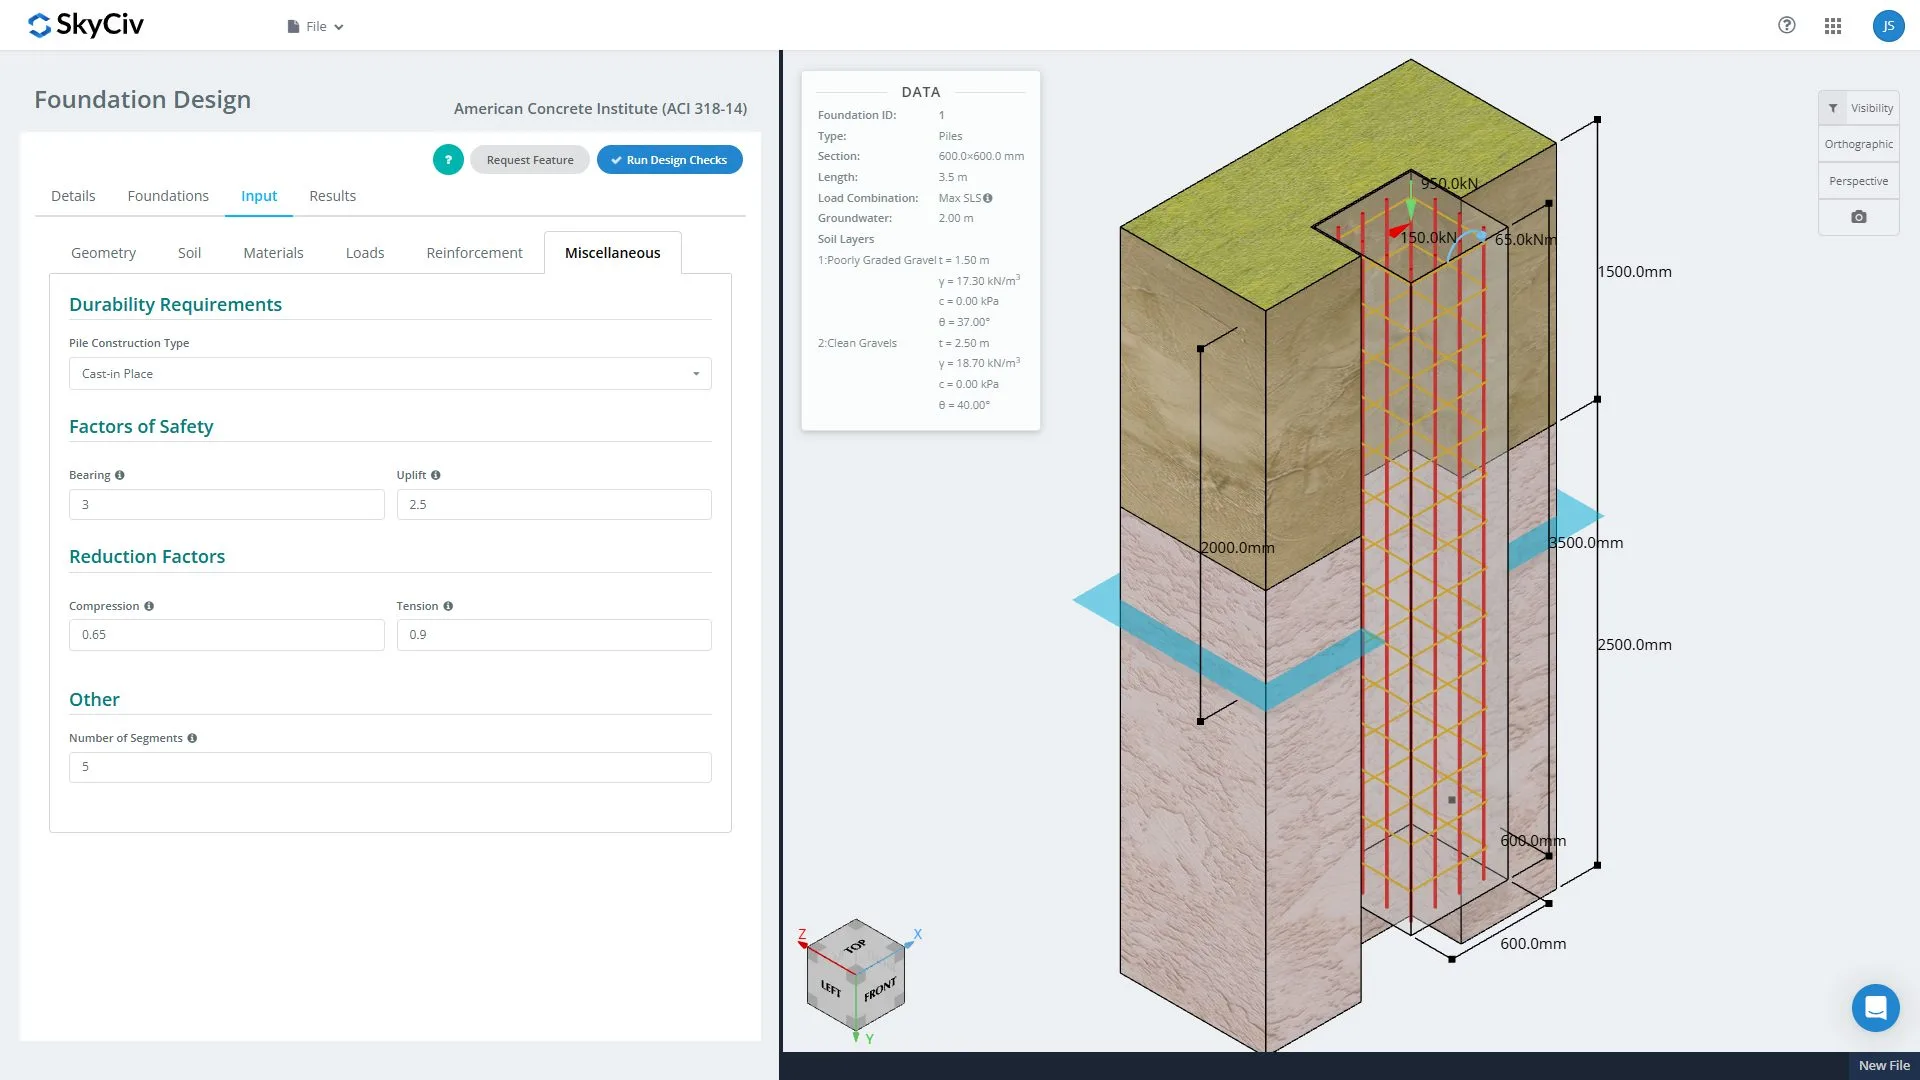This screenshot has width=1920, height=1080.
Task: Click the JS user avatar
Action: 1887,26
